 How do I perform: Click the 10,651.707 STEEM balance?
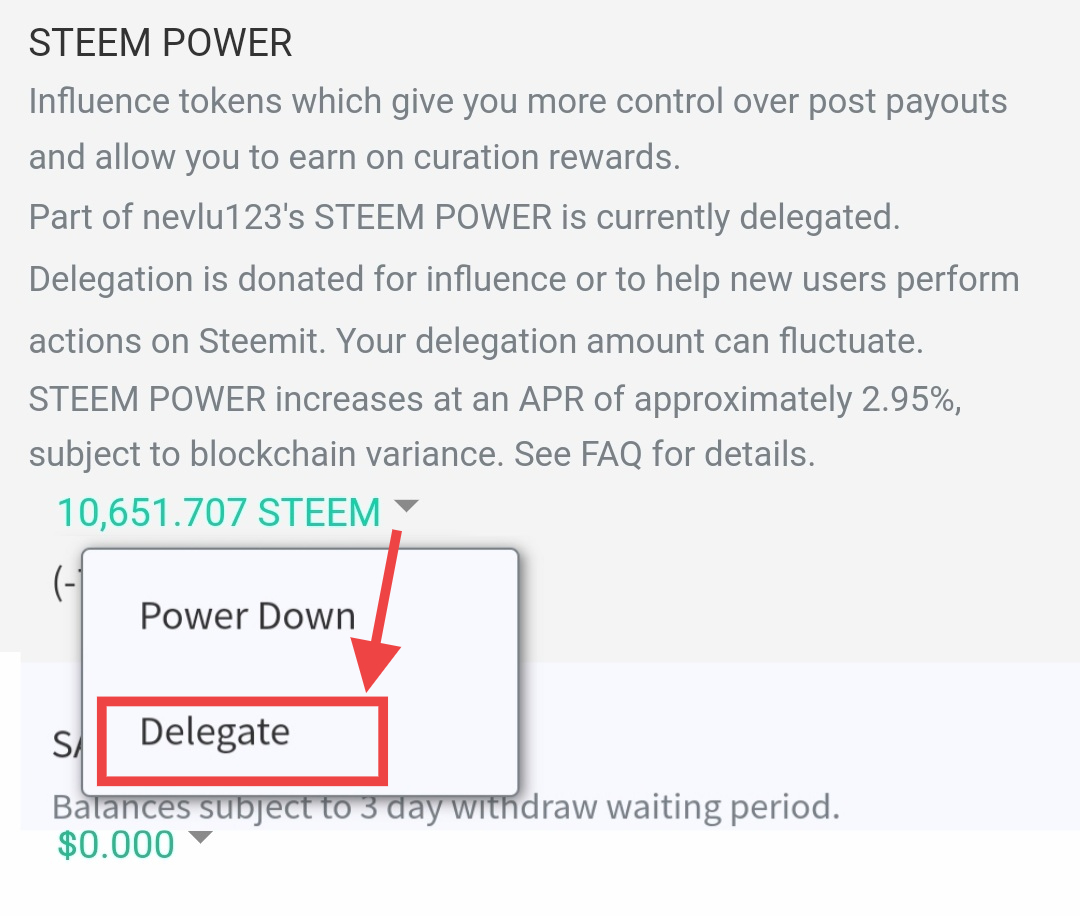218,513
